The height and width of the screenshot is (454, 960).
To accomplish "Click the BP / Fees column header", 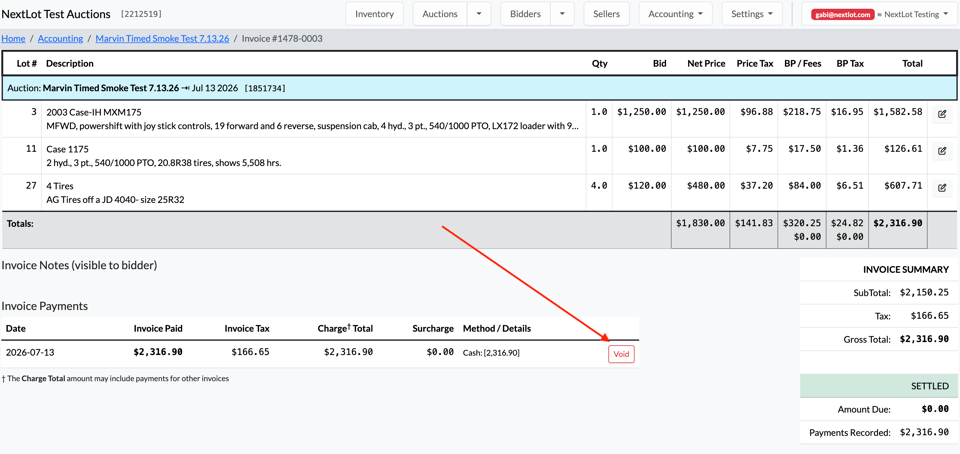I will pyautogui.click(x=803, y=64).
